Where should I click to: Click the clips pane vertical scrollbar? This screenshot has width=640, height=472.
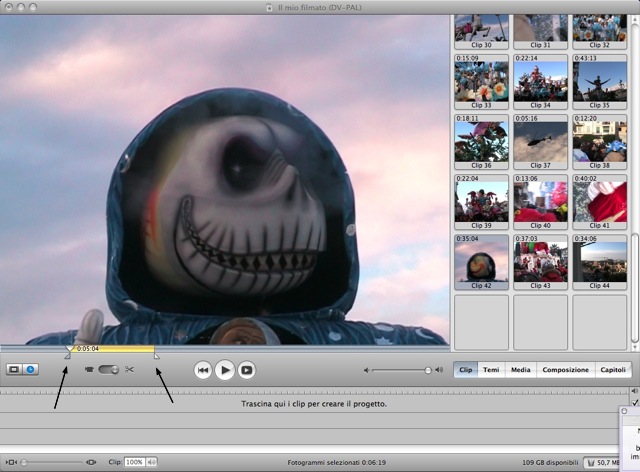click(x=635, y=289)
